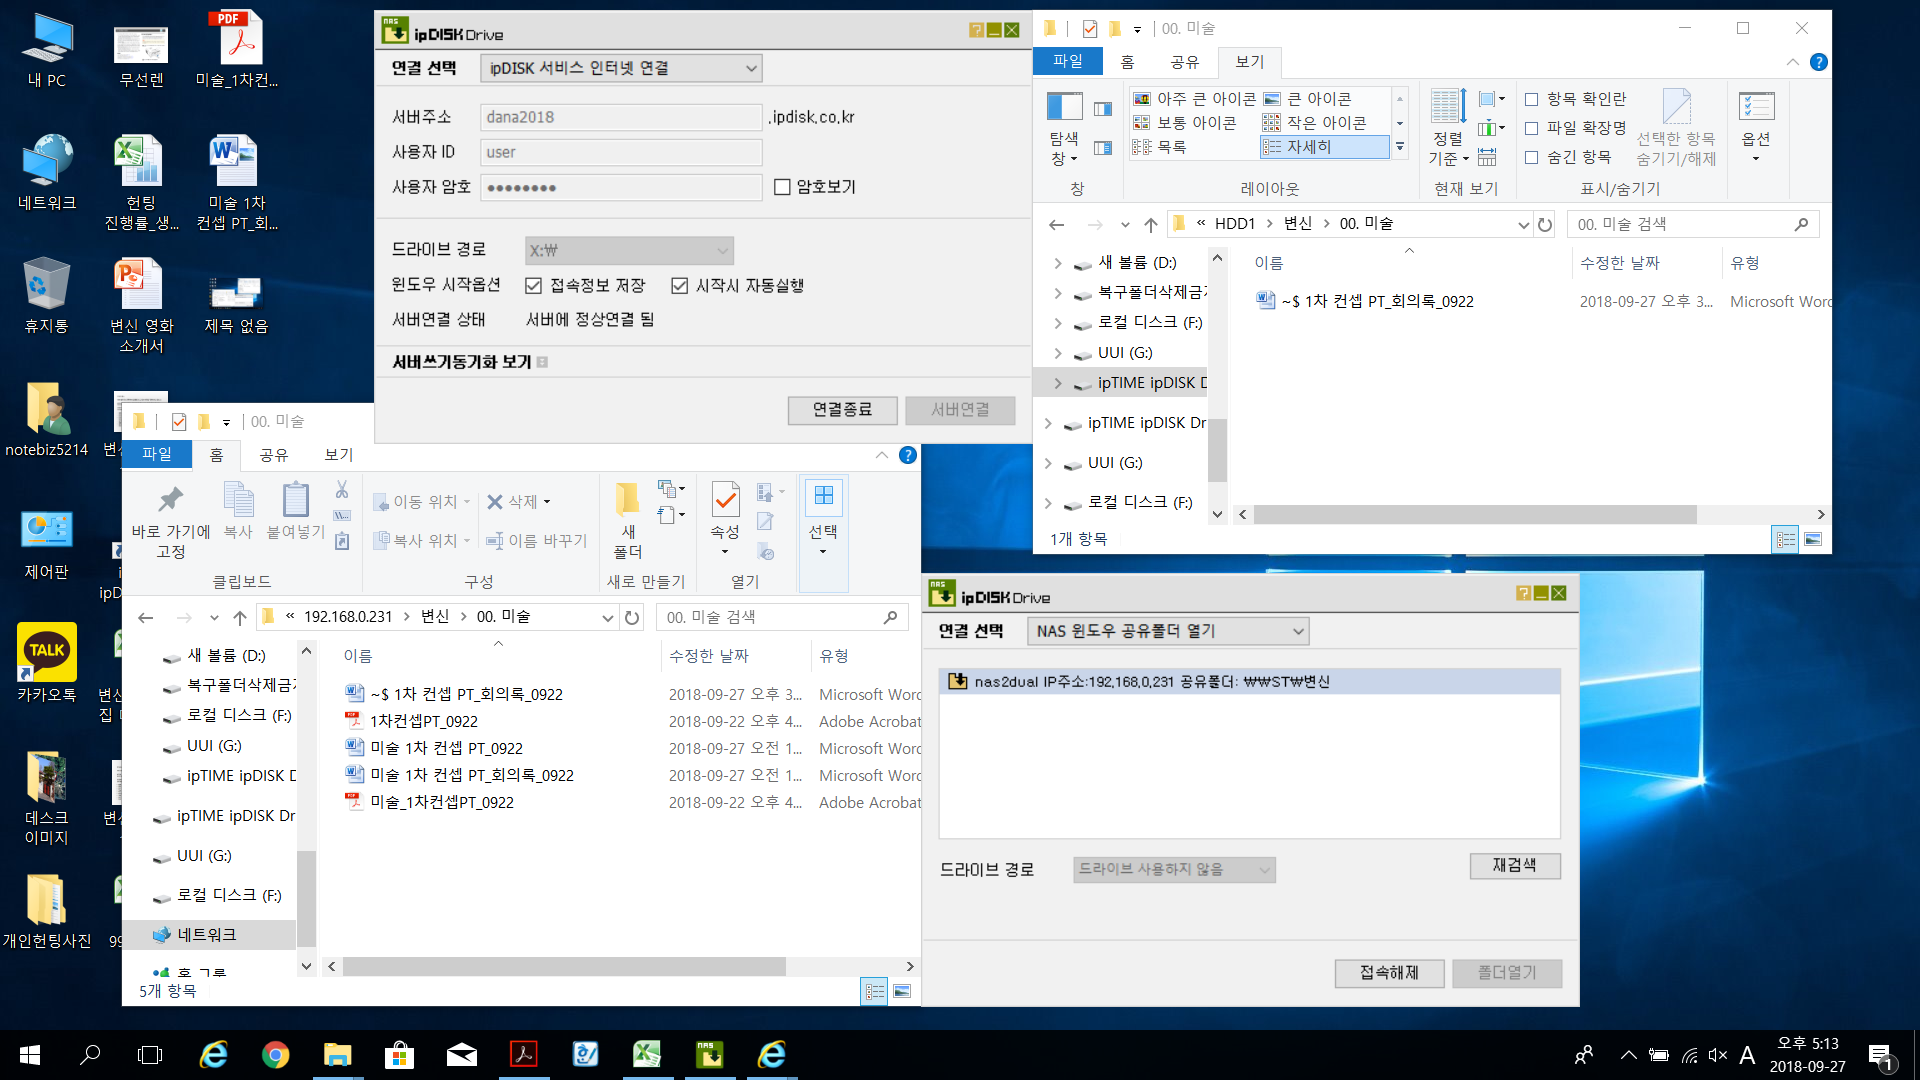
Task: Switch to View tab in lower explorer
Action: tap(339, 455)
